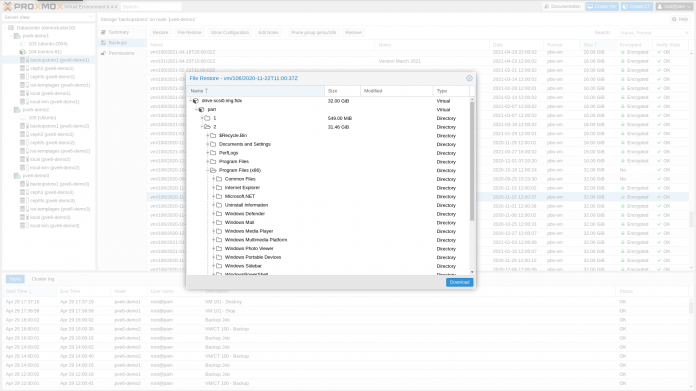696x391 pixels.
Task: Click the Windows Media Player folder icon
Action: click(x=219, y=231)
